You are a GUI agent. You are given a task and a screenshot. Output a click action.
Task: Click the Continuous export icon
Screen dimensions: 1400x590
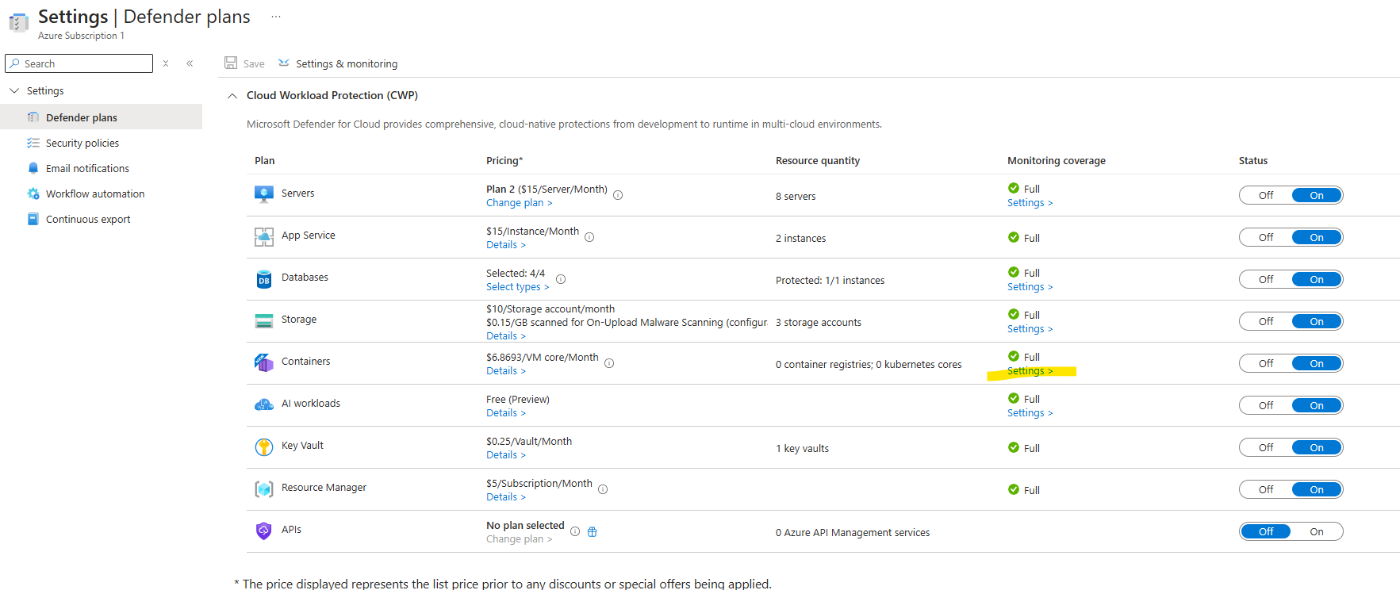[x=33, y=219]
